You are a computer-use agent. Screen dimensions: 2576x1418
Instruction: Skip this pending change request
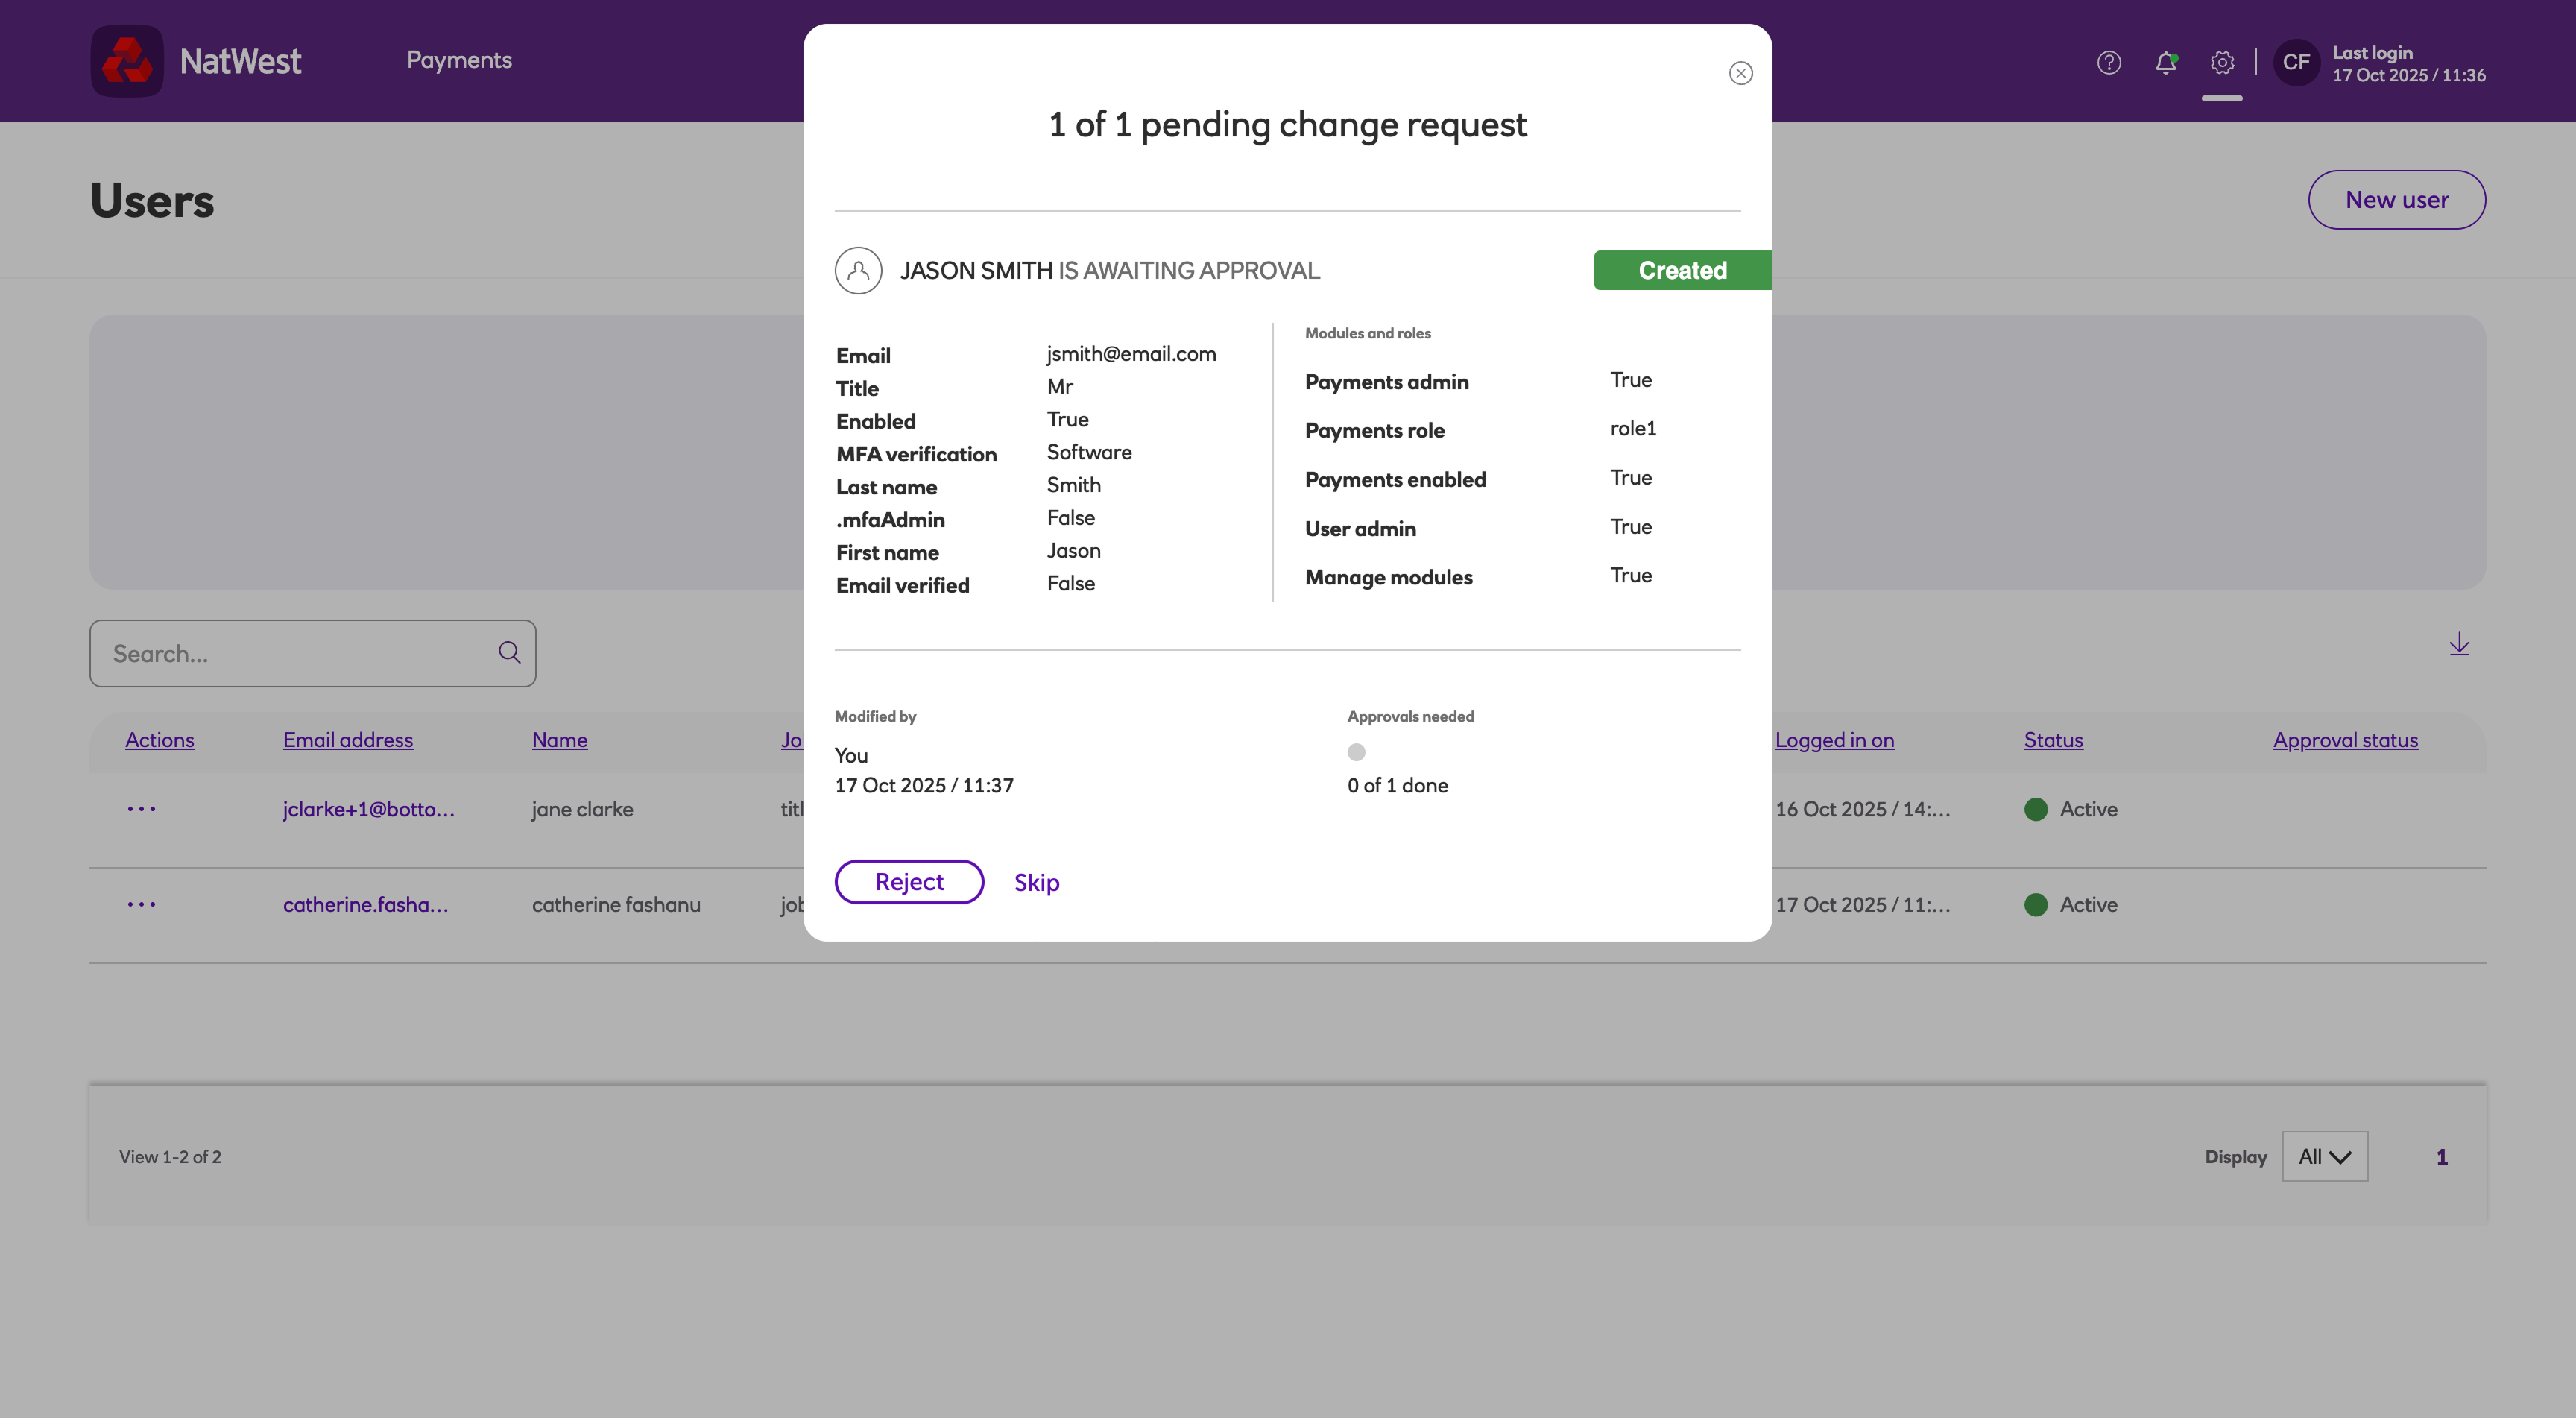1036,882
